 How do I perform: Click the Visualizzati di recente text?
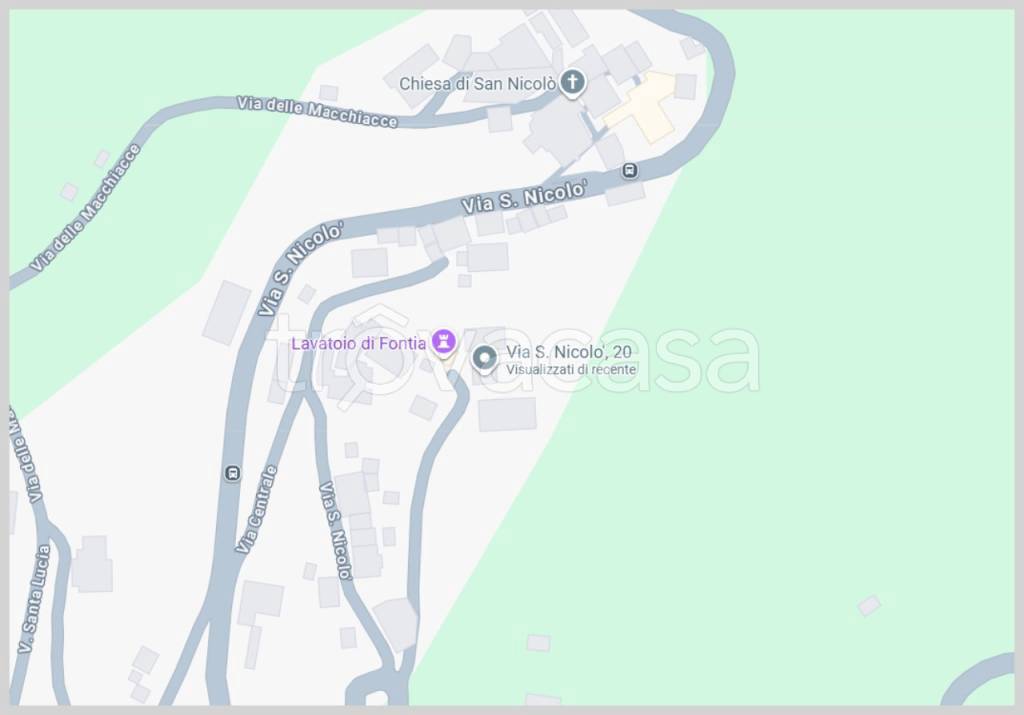tap(571, 370)
